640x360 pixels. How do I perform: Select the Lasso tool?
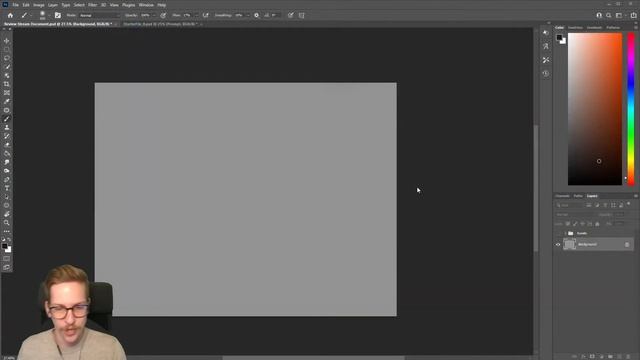coord(7,58)
